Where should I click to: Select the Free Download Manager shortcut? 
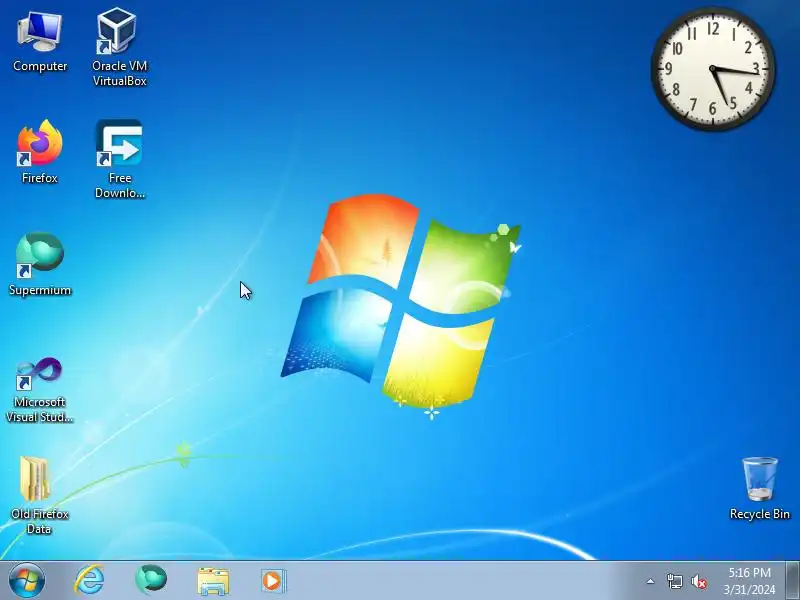coord(119,159)
